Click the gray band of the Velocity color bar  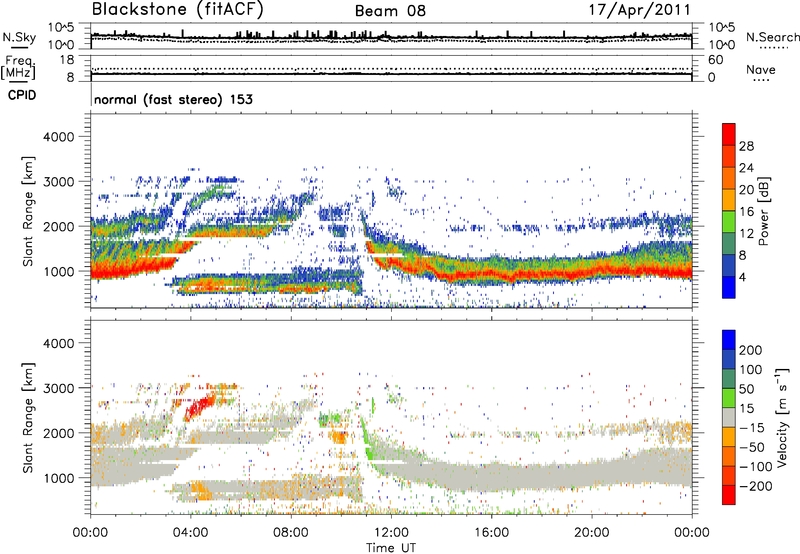[729, 417]
